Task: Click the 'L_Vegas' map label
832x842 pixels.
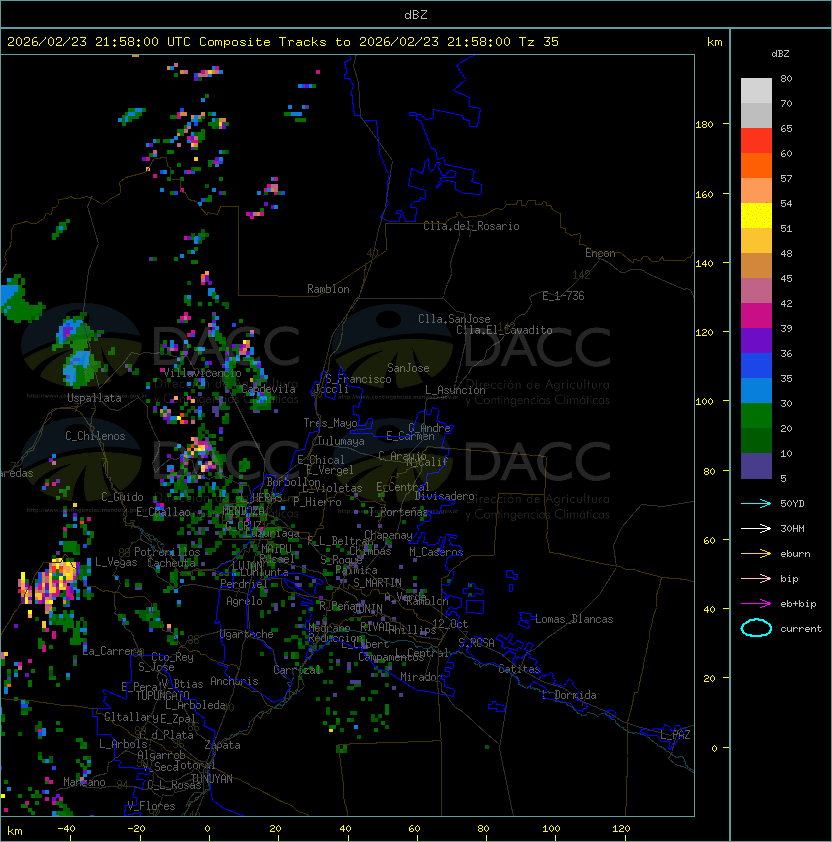Action: pyautogui.click(x=116, y=562)
